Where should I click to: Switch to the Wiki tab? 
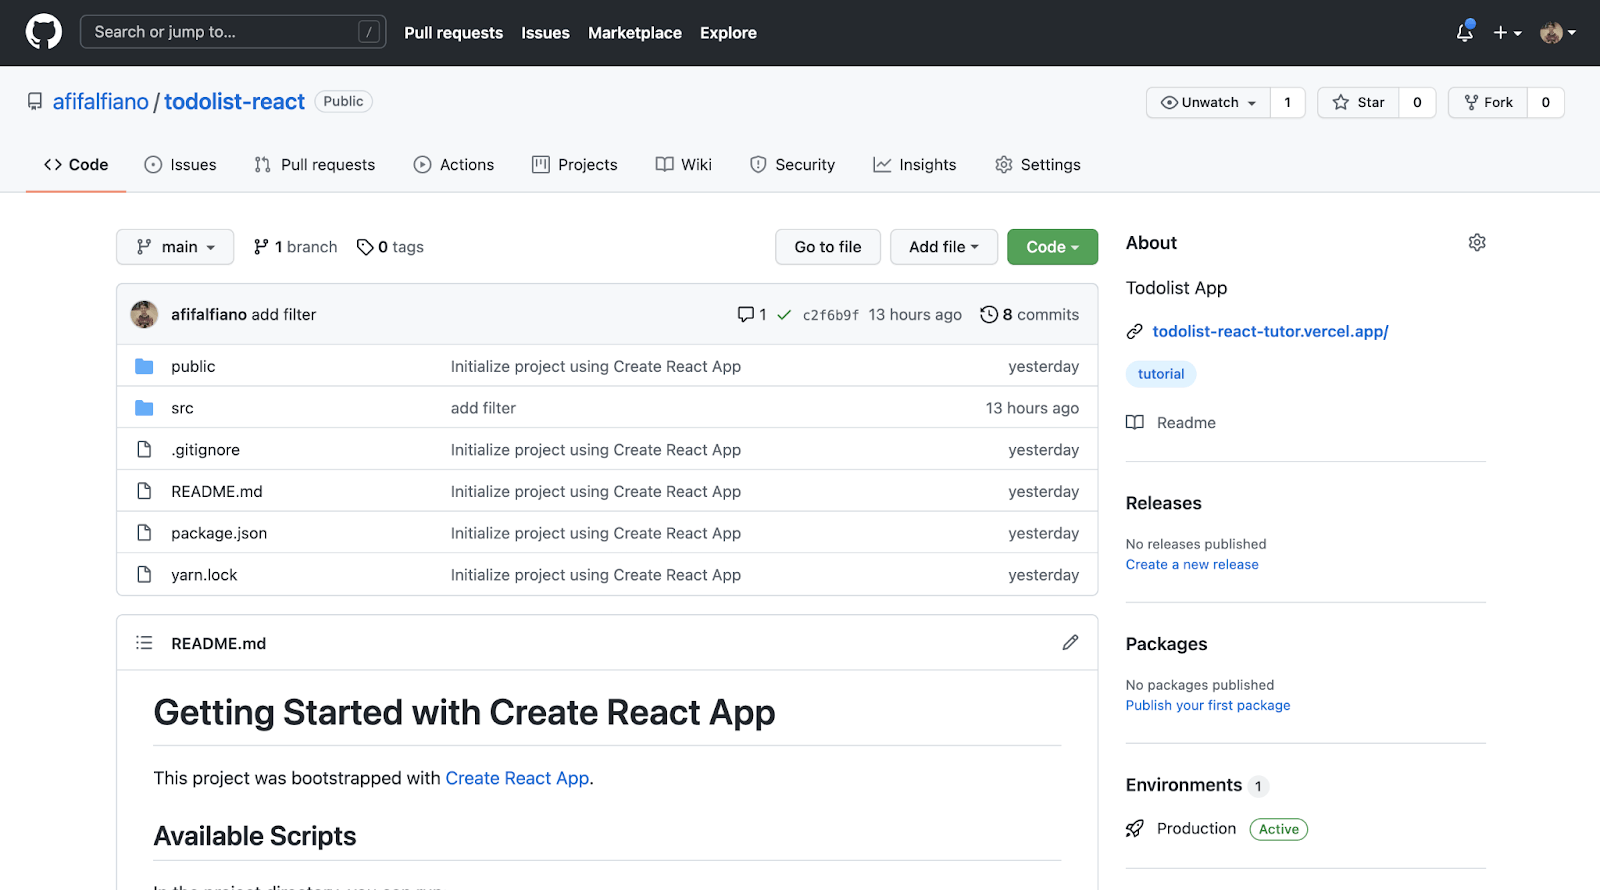pos(684,165)
